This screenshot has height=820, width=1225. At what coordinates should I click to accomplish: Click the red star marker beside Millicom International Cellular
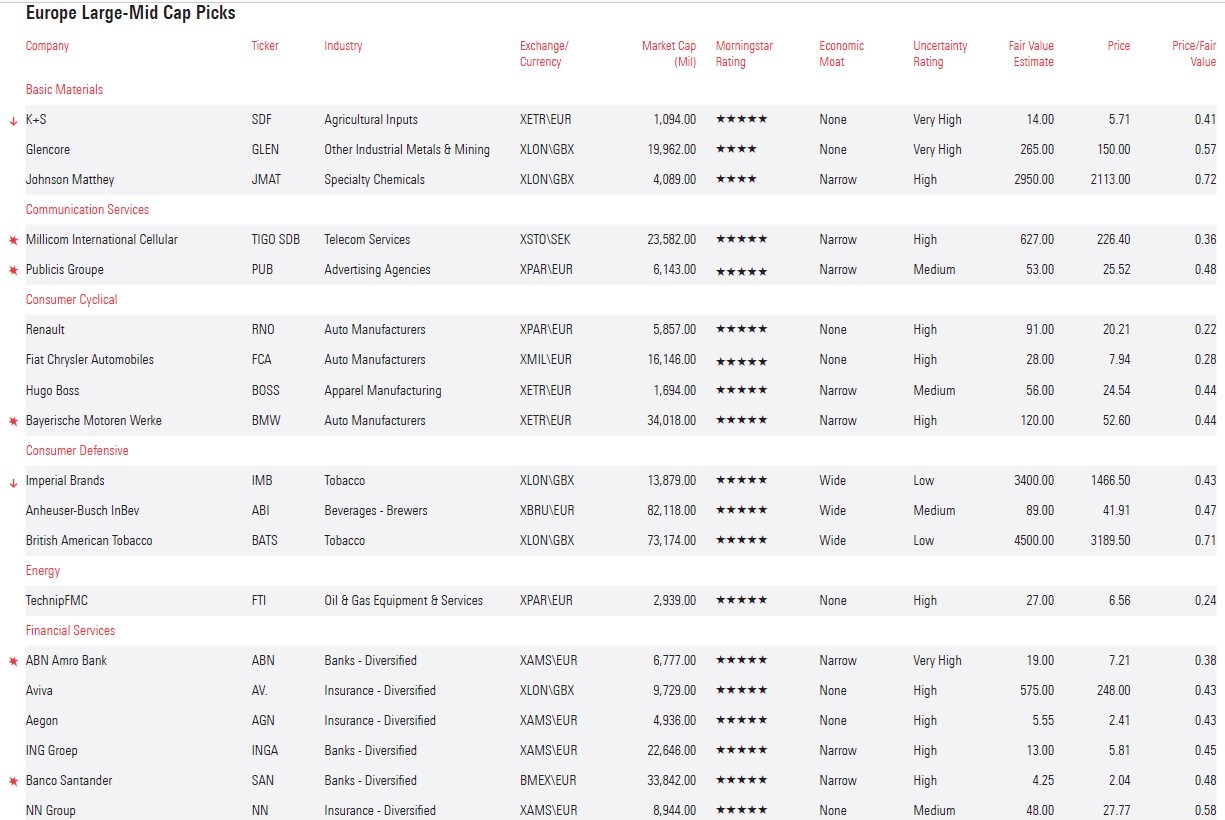pyautogui.click(x=13, y=241)
